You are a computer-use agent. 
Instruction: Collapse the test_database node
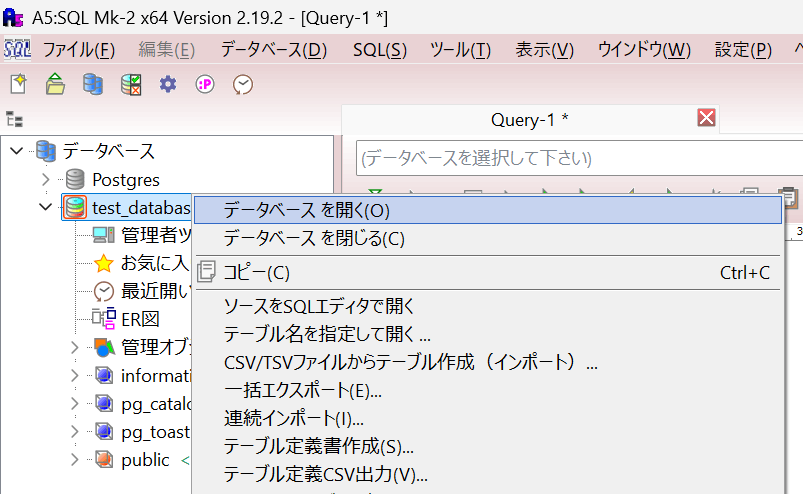point(46,207)
